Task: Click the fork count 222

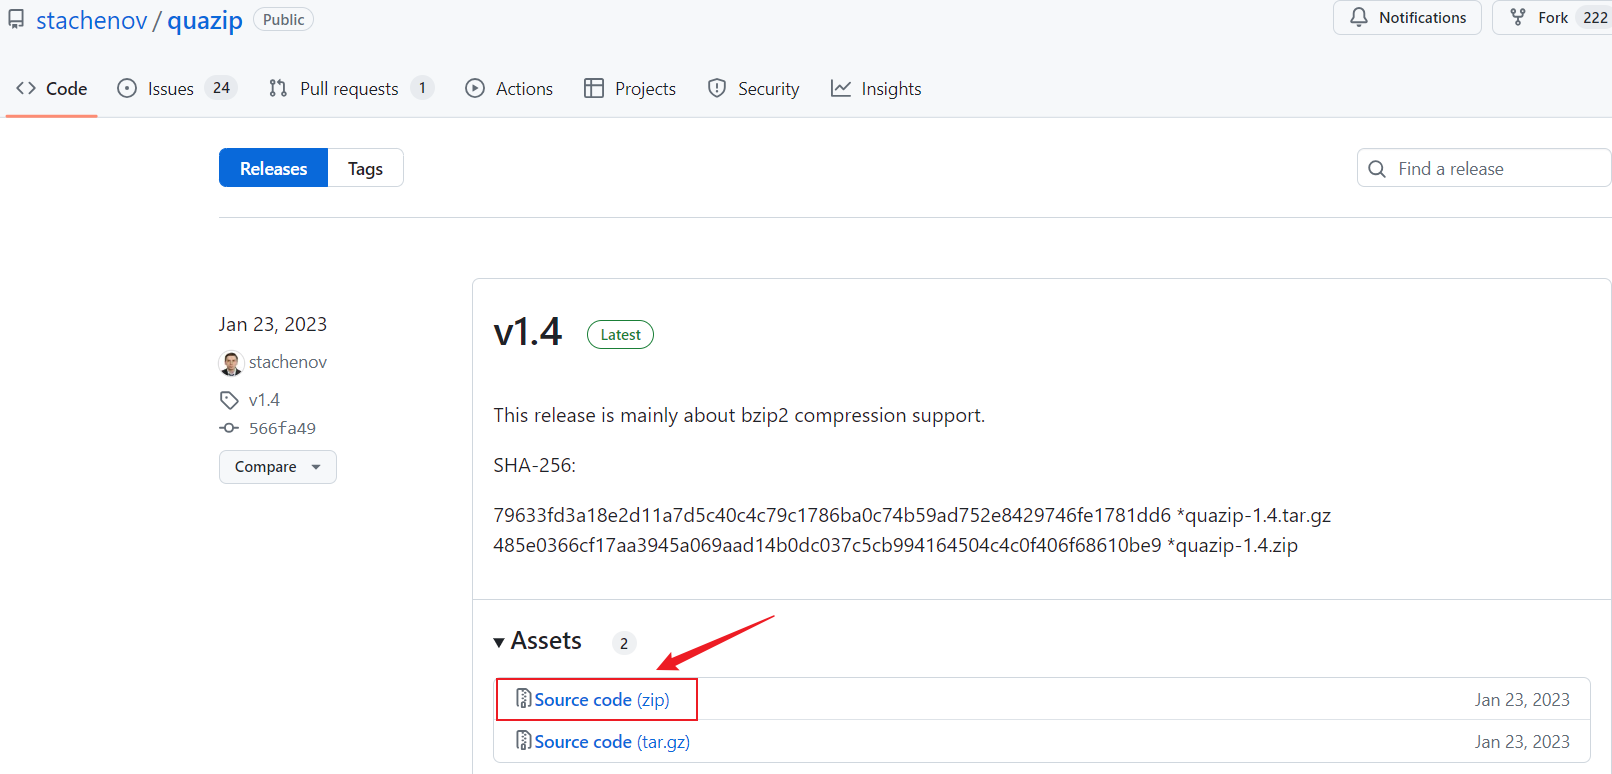Action: [x=1595, y=18]
